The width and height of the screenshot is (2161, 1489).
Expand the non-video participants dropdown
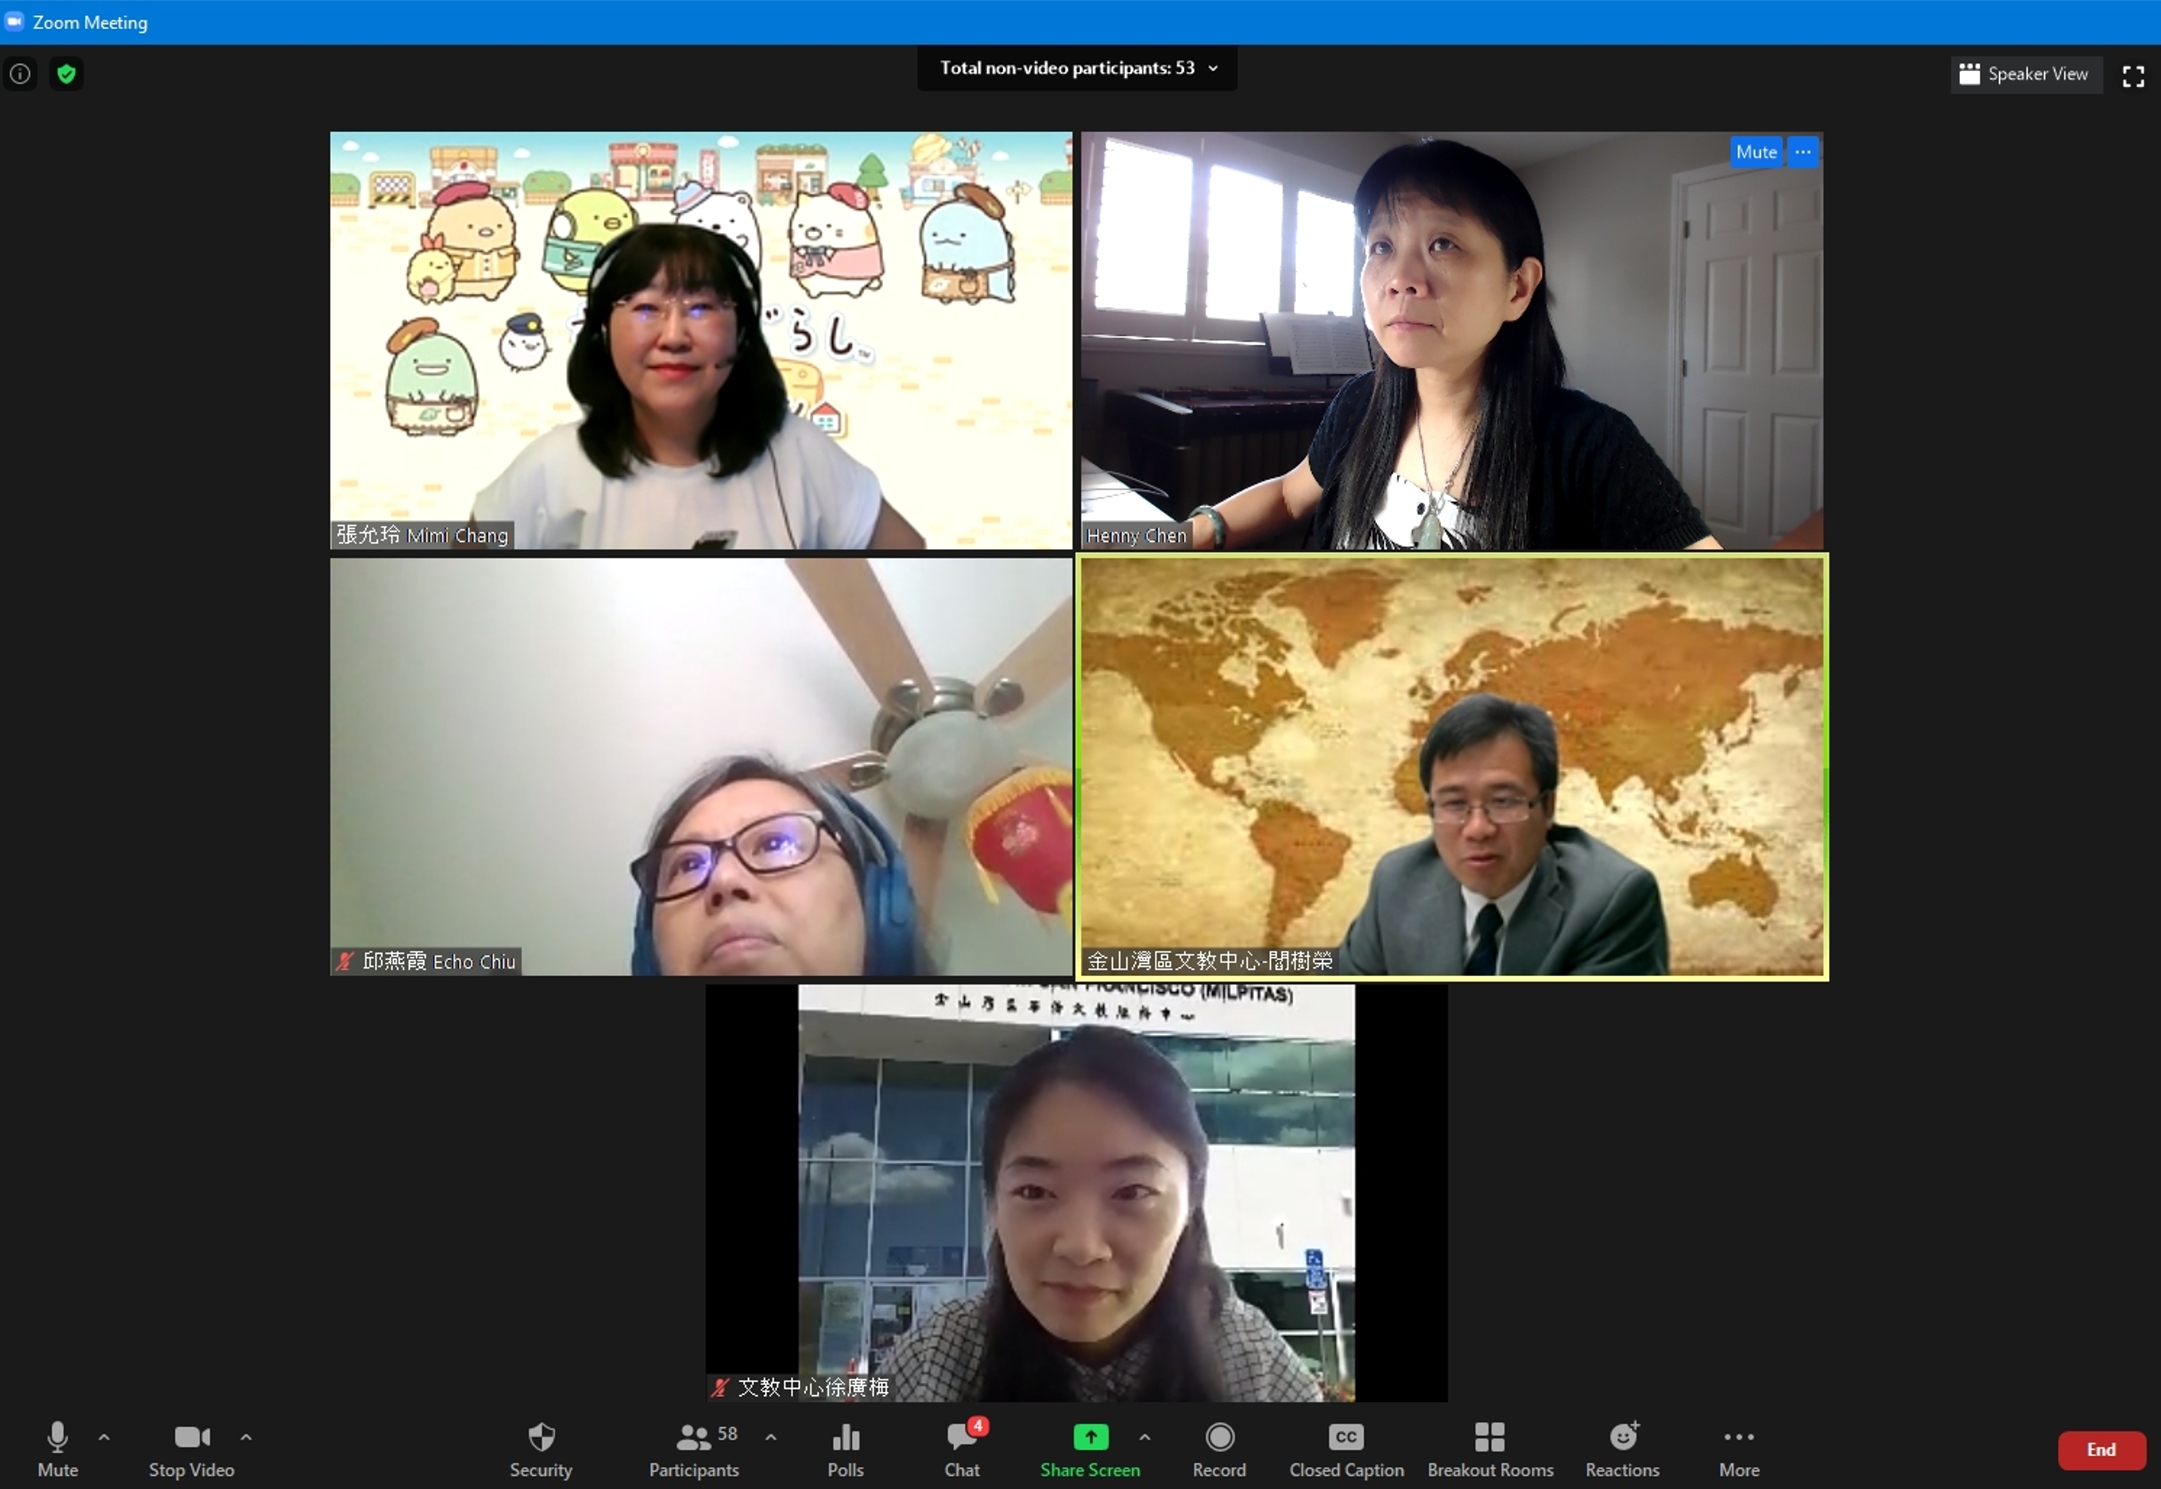tap(1213, 68)
